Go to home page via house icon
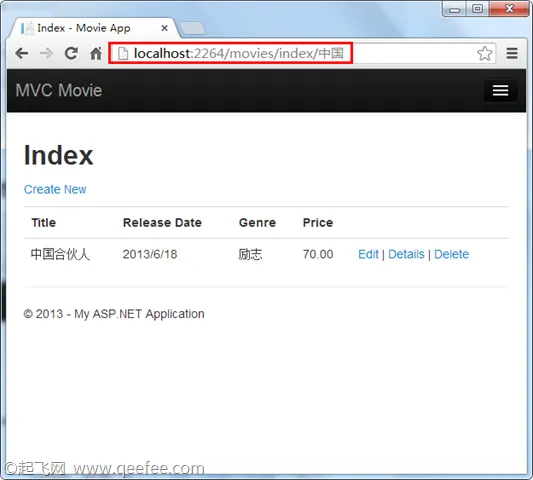The height and width of the screenshot is (480, 533). [x=96, y=53]
